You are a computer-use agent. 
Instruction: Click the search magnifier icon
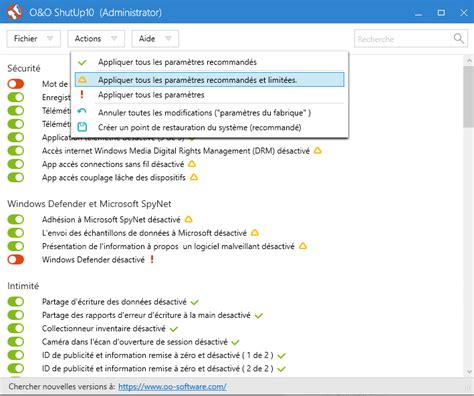459,39
